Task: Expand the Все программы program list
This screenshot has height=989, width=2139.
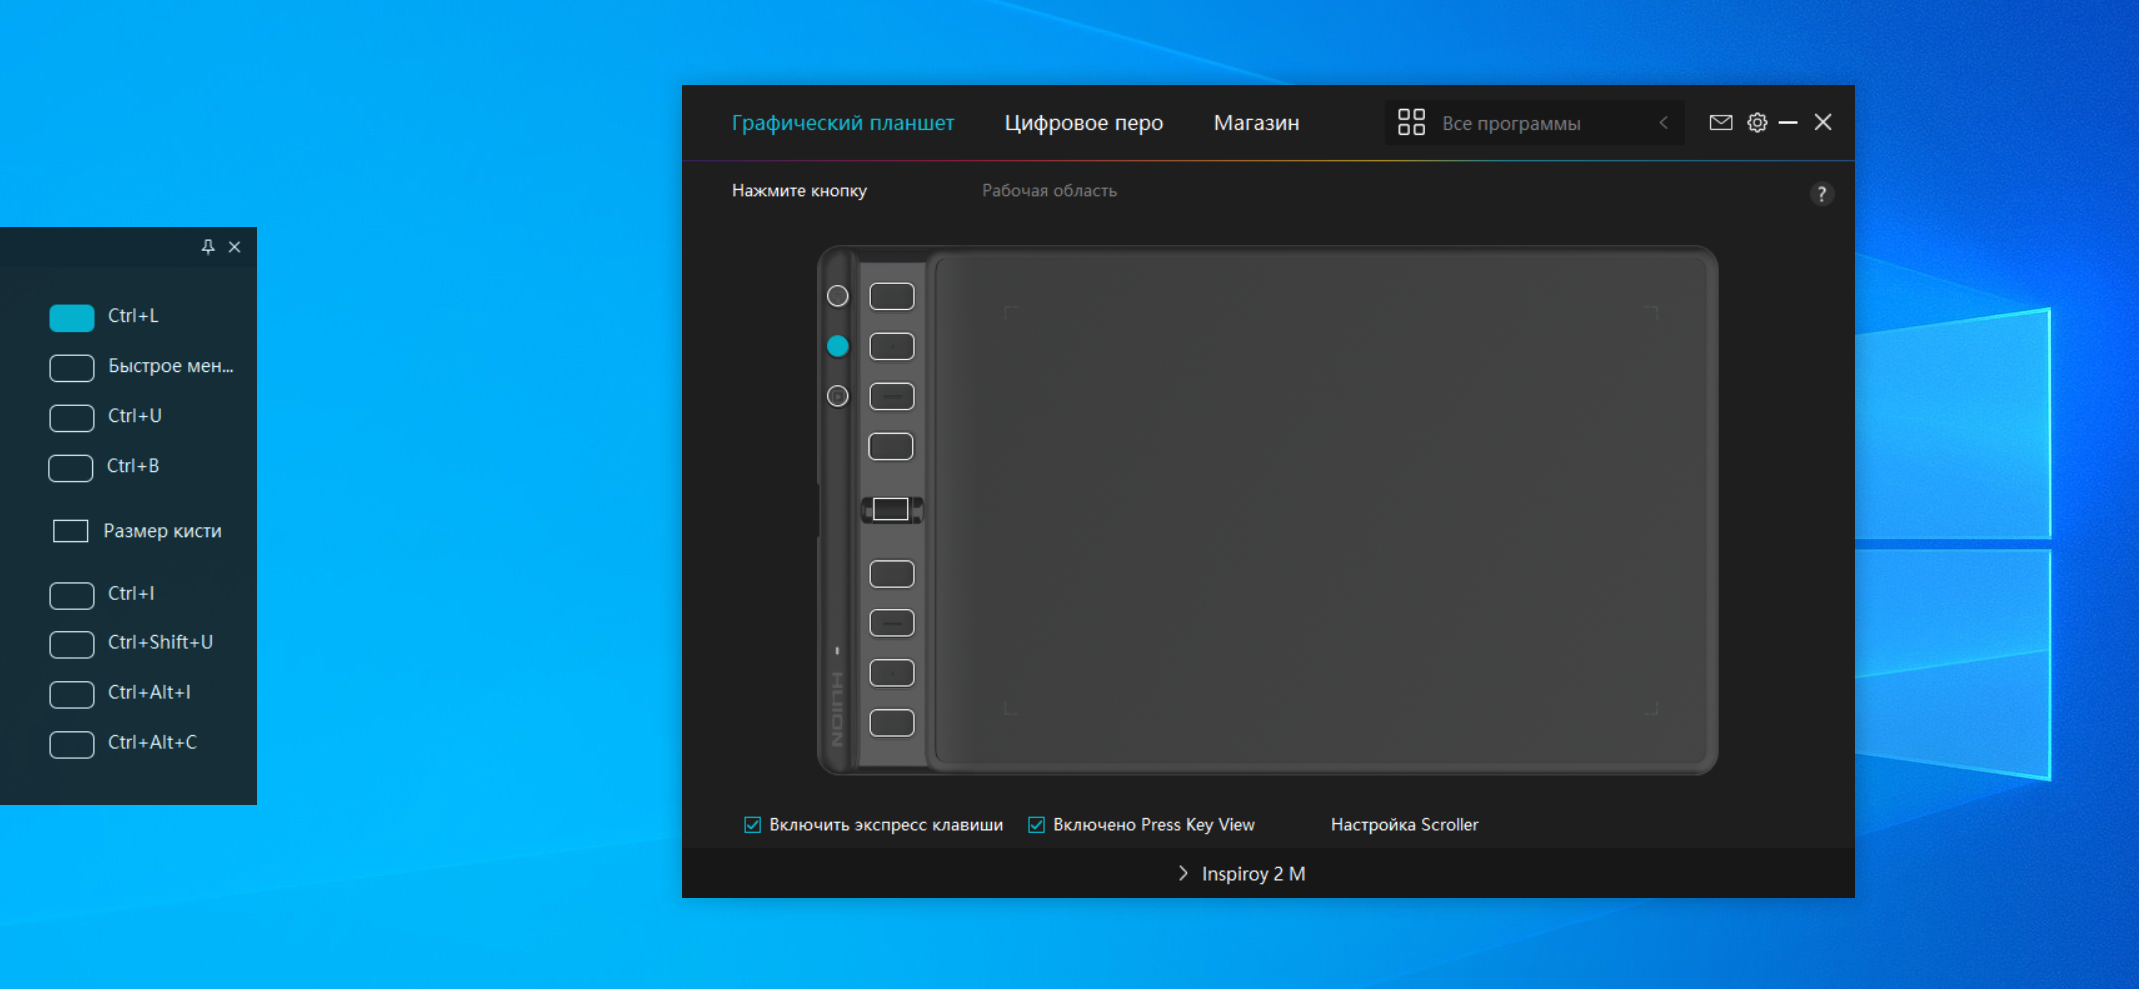Action: coord(1510,124)
